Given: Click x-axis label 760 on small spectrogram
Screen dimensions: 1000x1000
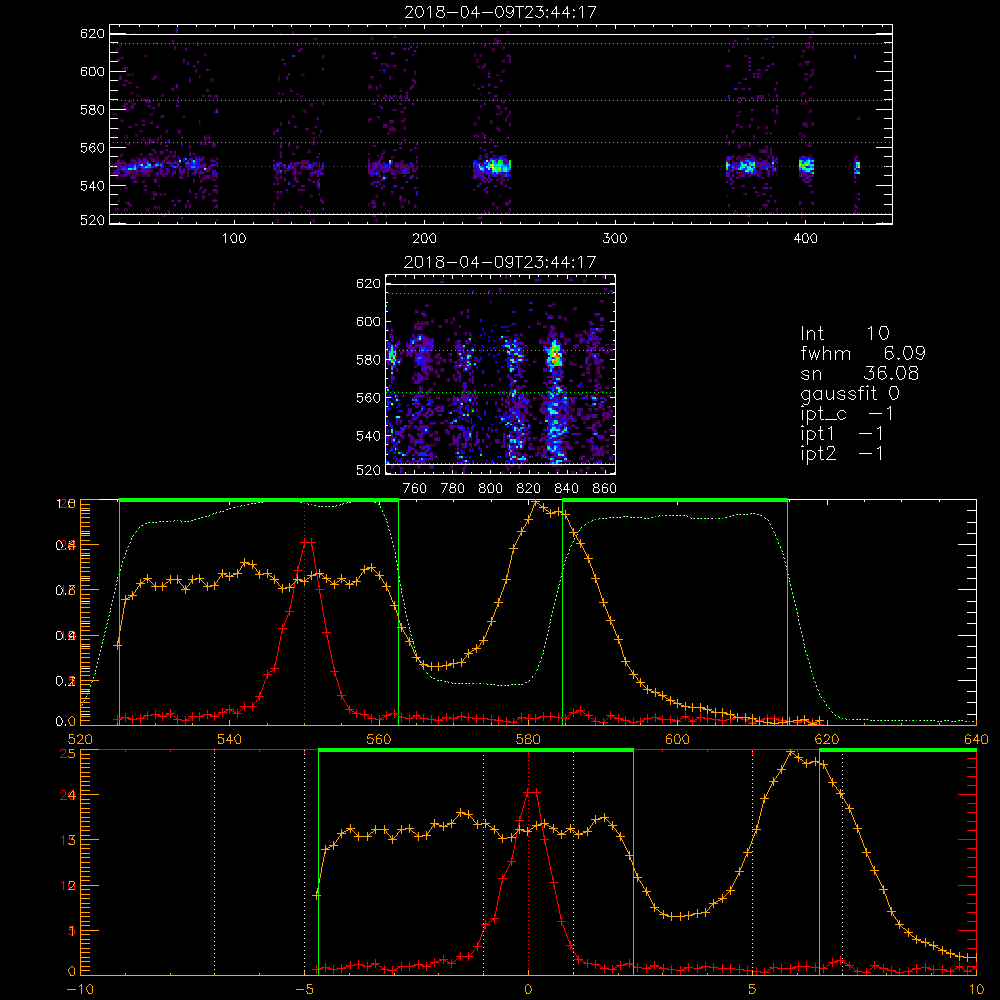Looking at the screenshot, I should 415,489.
